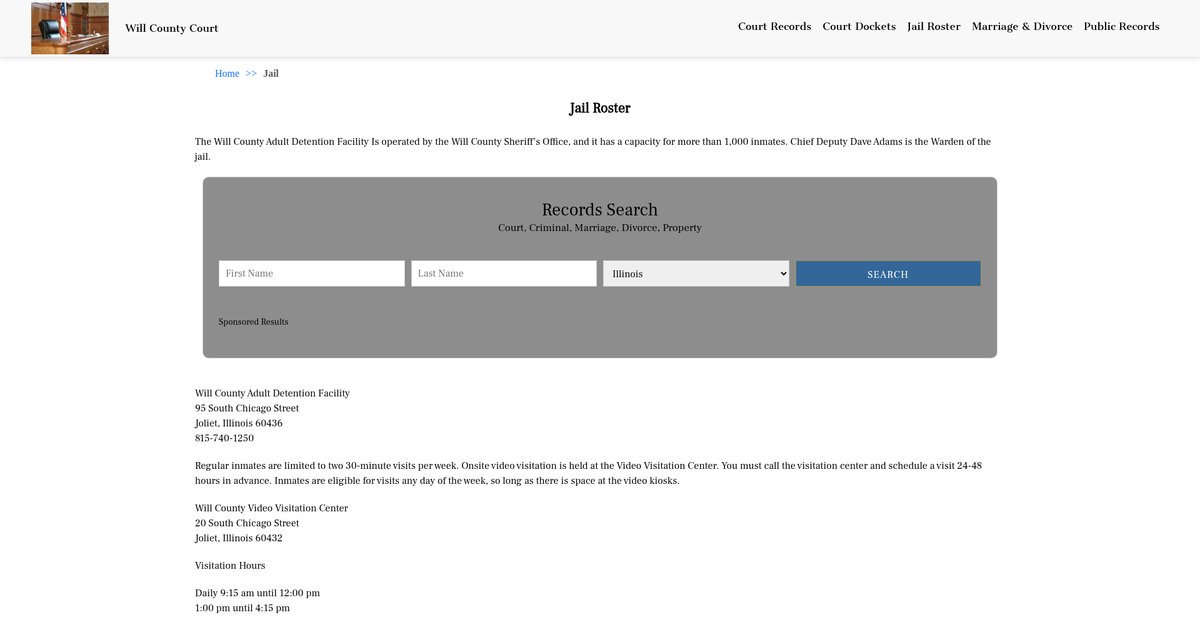
Task: Click the Jail breadcrumb text
Action: point(271,74)
